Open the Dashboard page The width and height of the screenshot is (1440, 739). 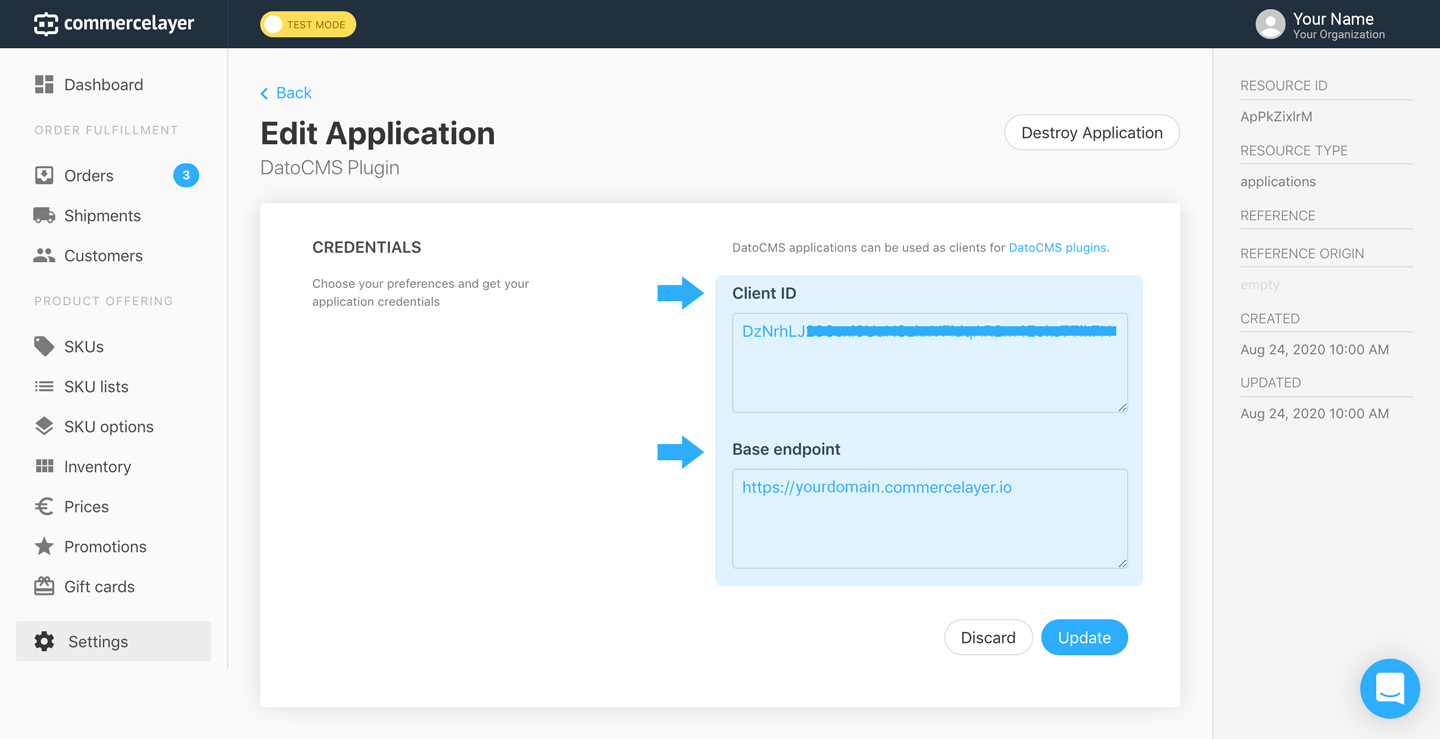coord(103,85)
